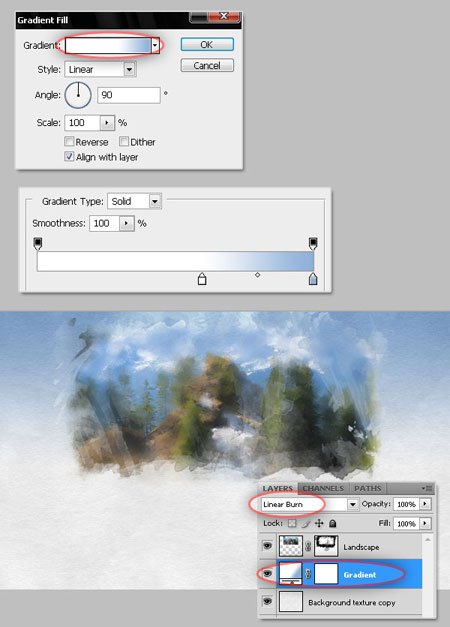Click the lock position move icon
The image size is (450, 627).
tap(319, 523)
